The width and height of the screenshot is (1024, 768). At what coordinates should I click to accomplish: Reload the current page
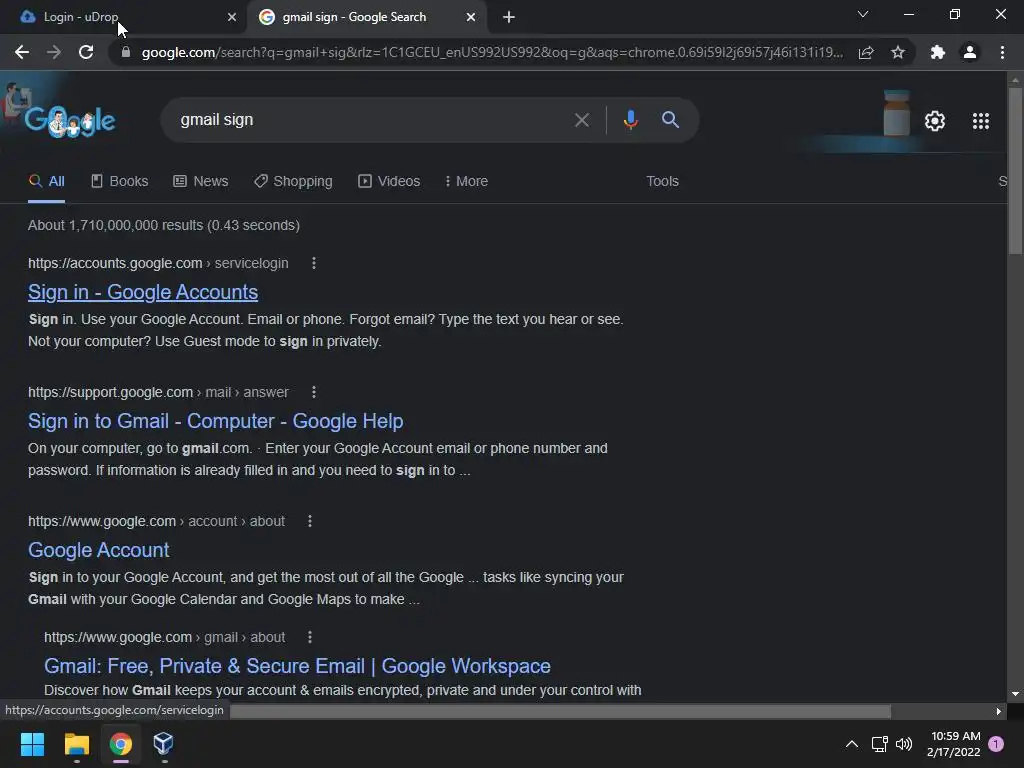point(86,52)
